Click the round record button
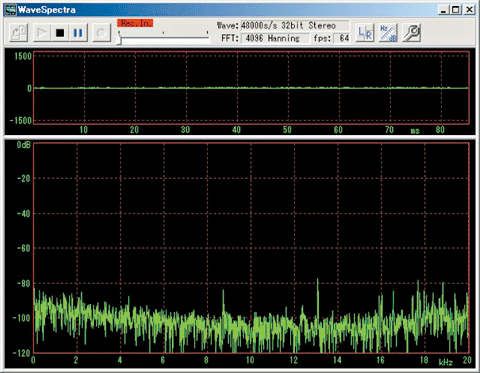 [x=101, y=33]
